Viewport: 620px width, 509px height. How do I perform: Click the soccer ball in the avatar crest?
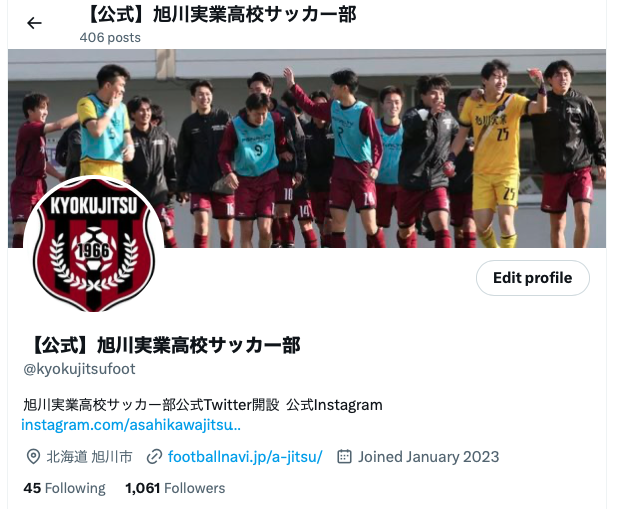point(93,249)
